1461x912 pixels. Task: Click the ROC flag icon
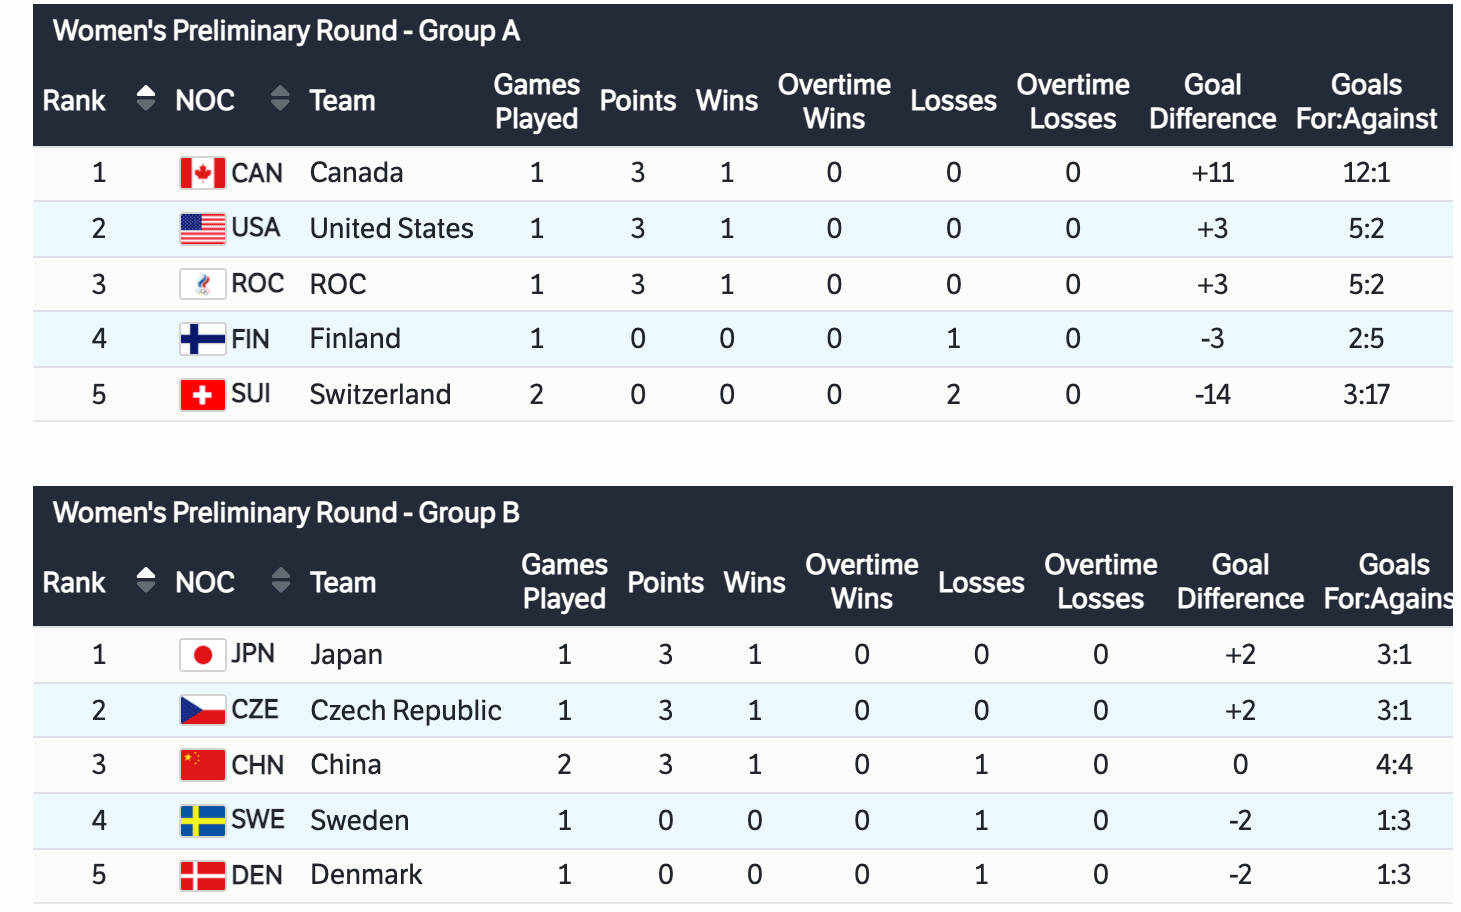pyautogui.click(x=202, y=285)
